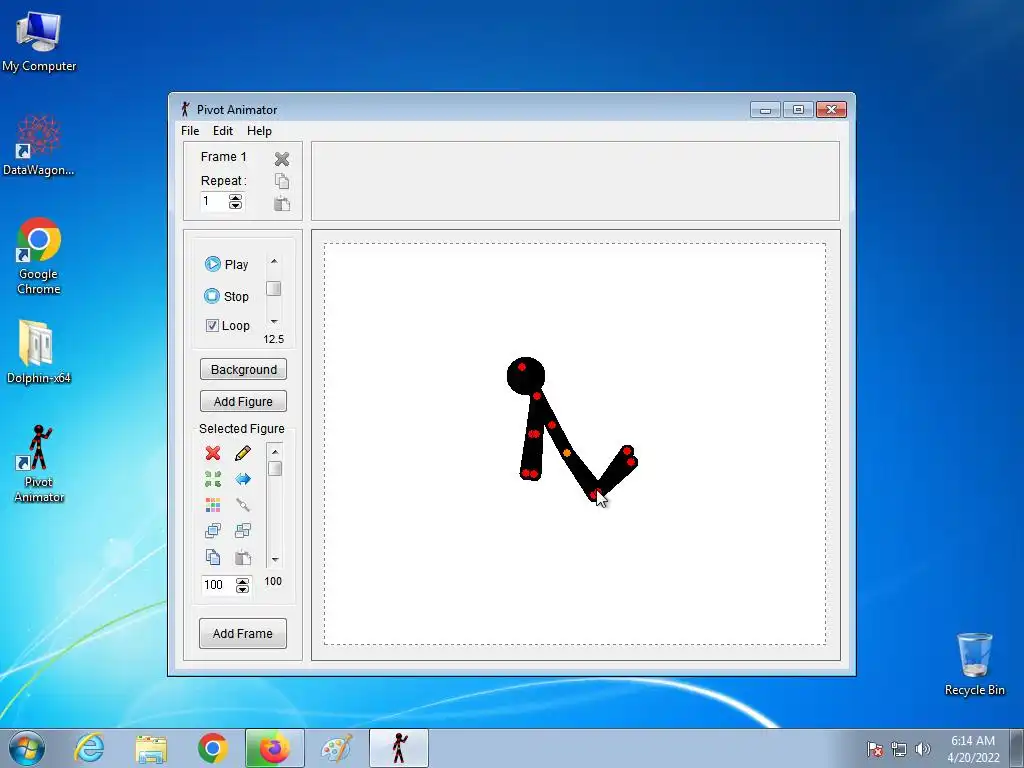Select the Dolphin-x64 desktop folder

point(39,351)
